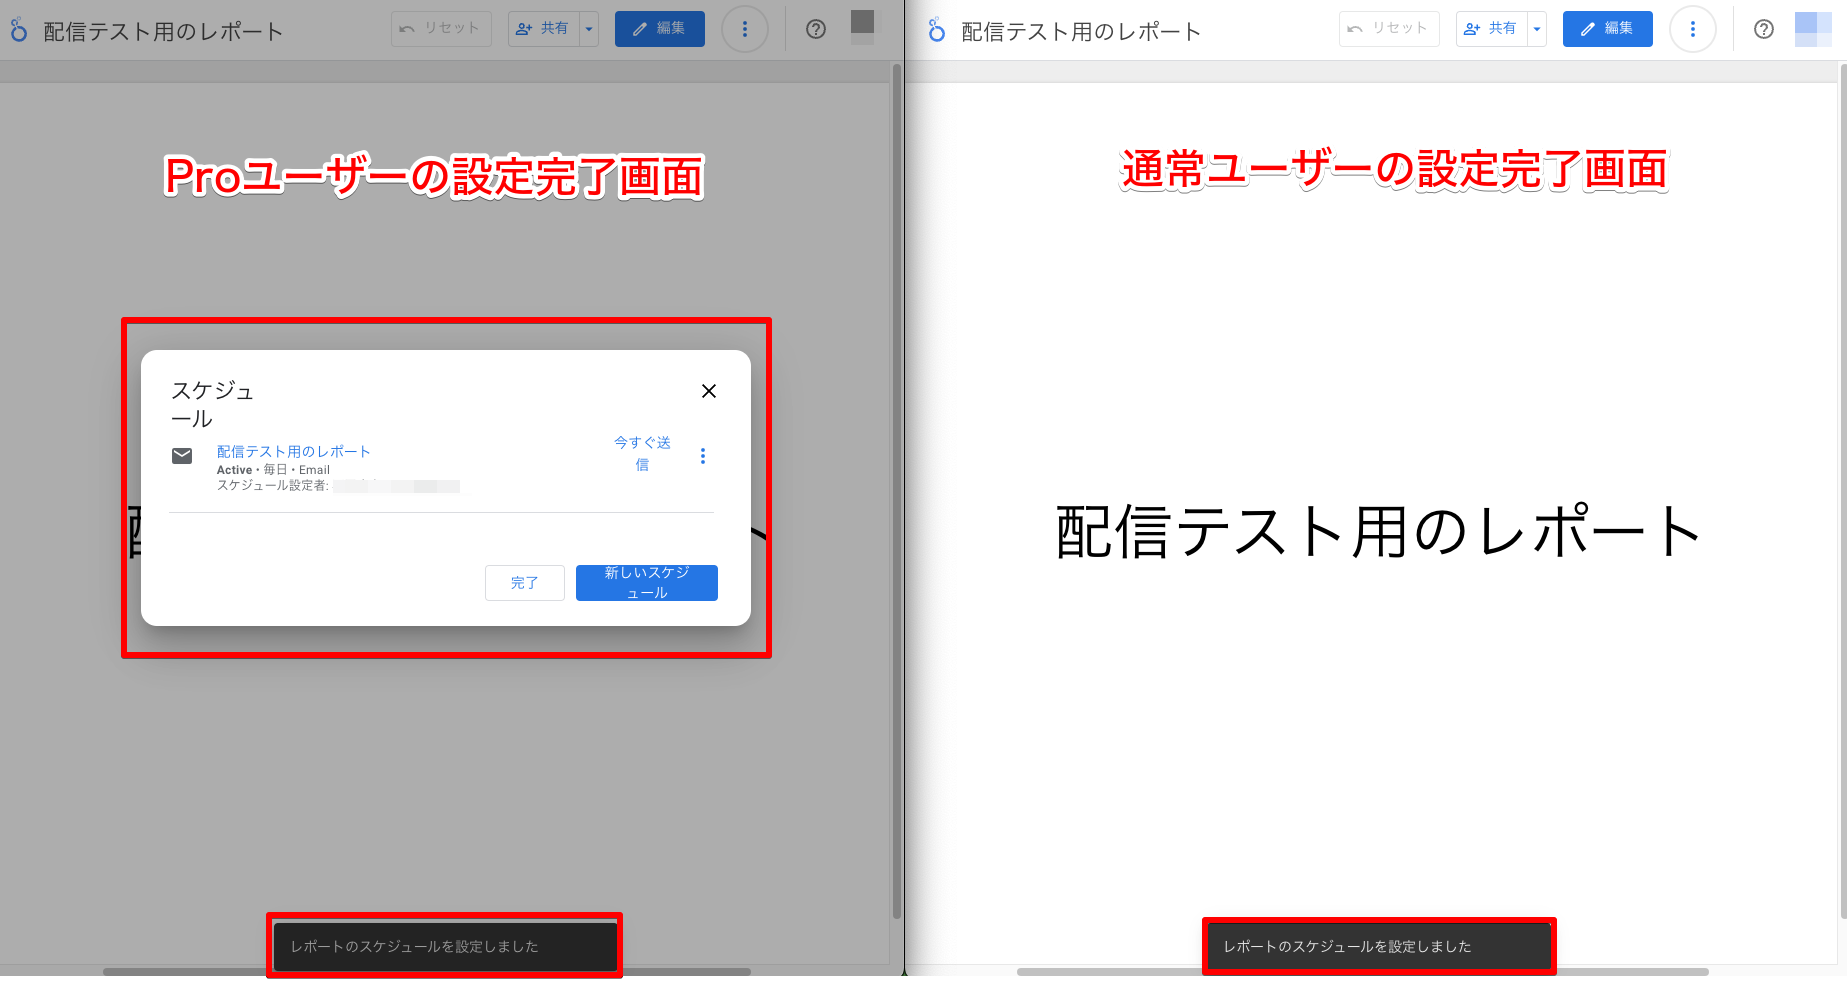
Task: Open the schedule item's three-dot menu
Action: pos(703,456)
